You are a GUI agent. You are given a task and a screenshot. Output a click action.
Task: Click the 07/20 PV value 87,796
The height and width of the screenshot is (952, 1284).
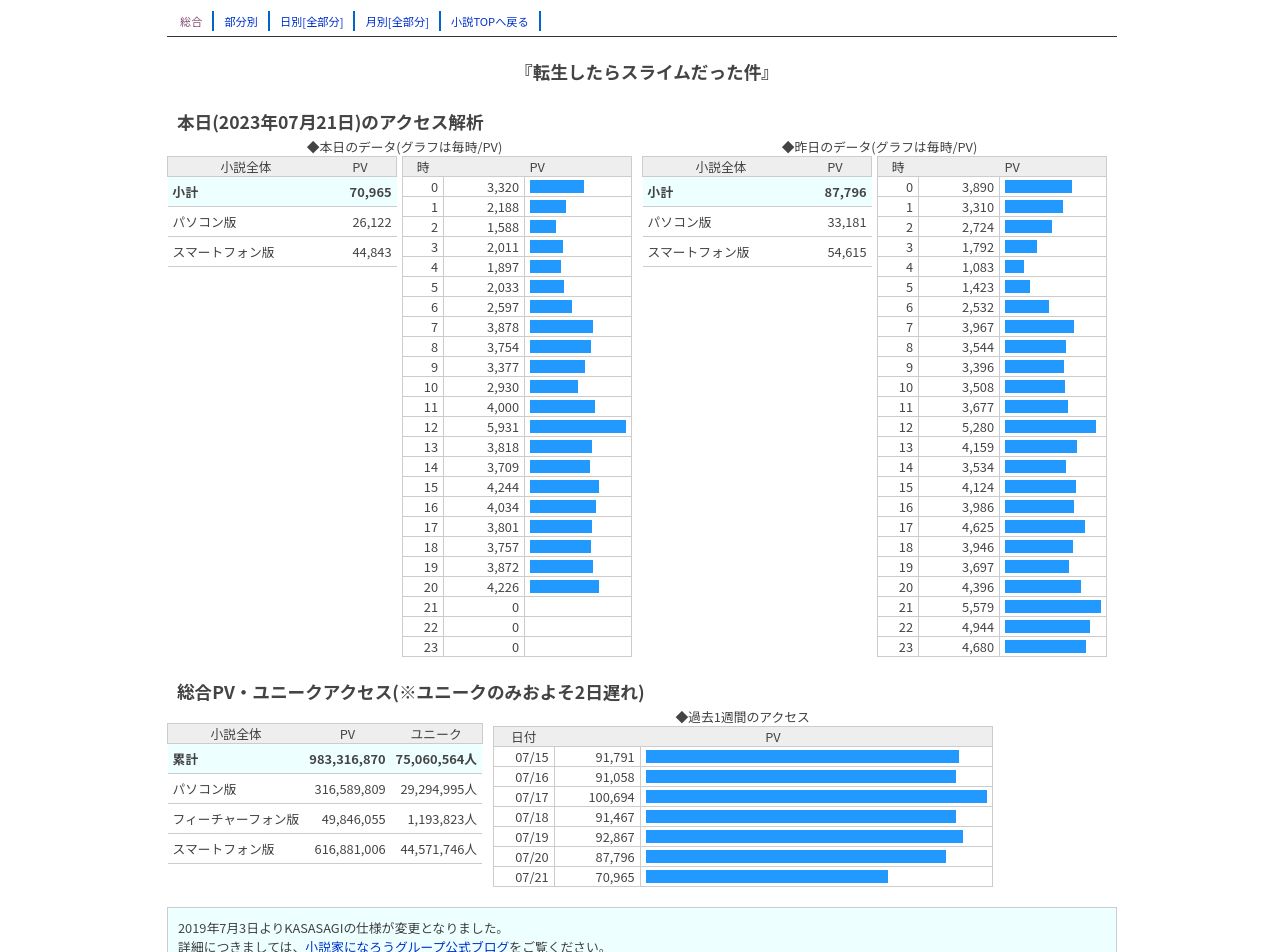pyautogui.click(x=615, y=857)
